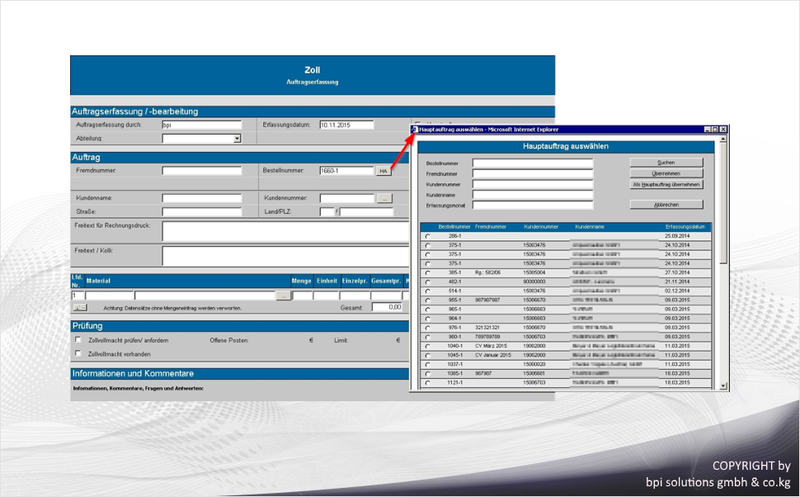Screen dimensions: 800x497
Task: Click the Abbrechen button
Action: click(666, 205)
